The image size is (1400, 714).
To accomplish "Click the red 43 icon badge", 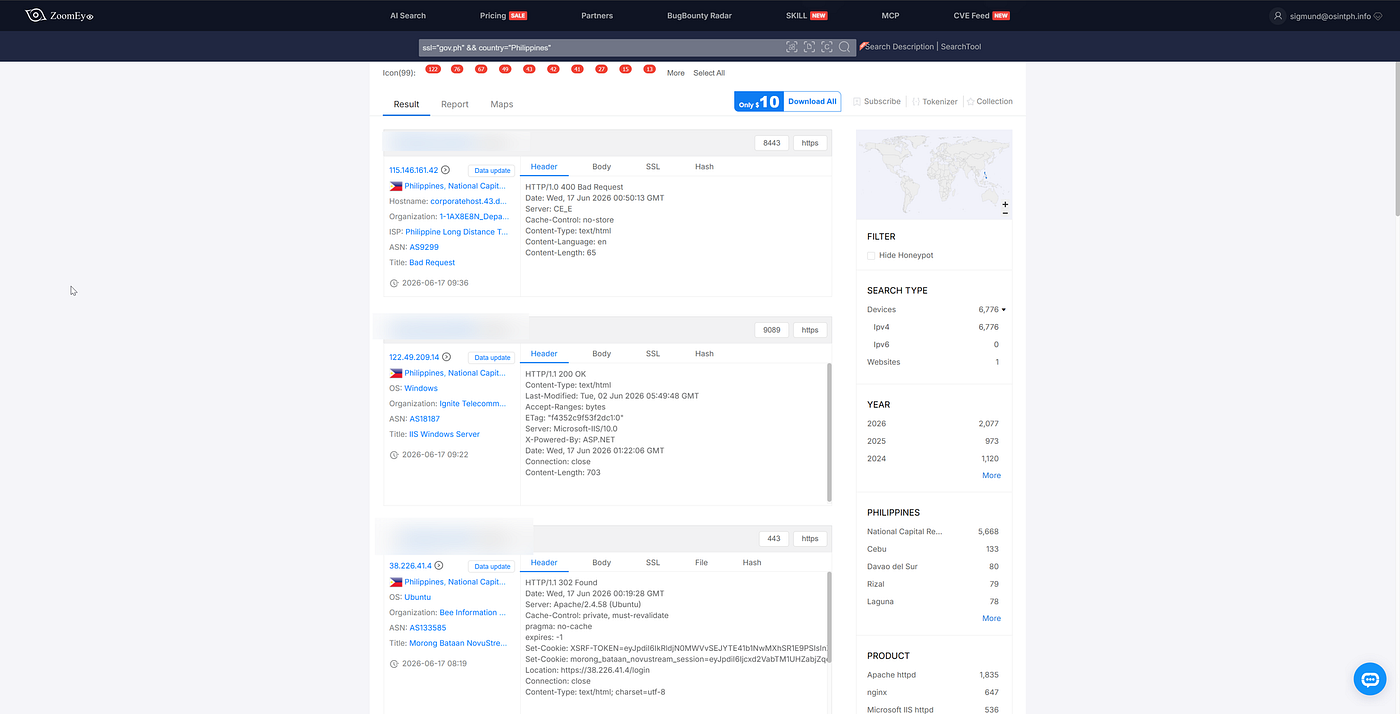I will pos(529,69).
